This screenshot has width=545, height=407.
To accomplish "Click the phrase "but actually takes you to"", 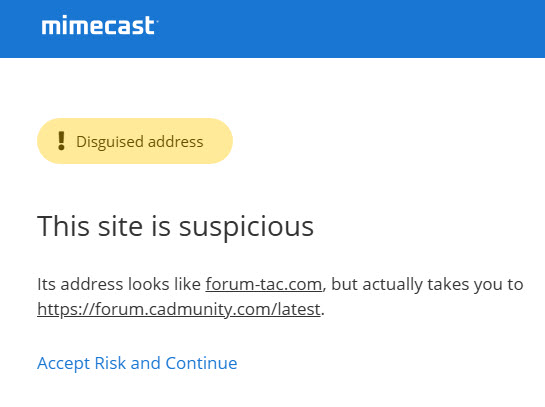I will point(427,284).
